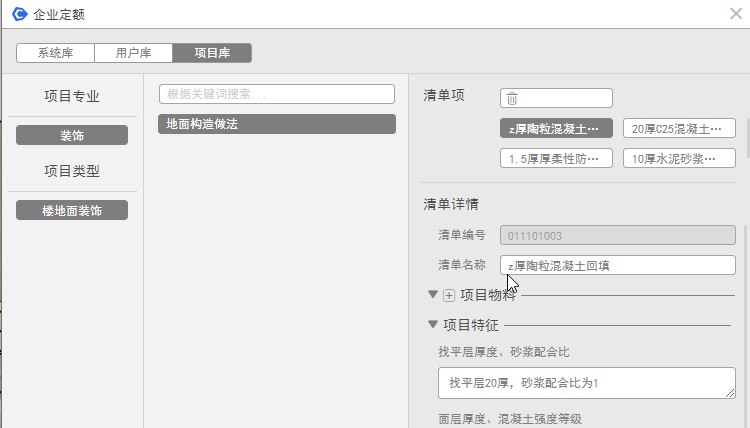Screen dimensions: 750x428
Task: Switch to the 系统库 tab
Action: (x=55, y=53)
